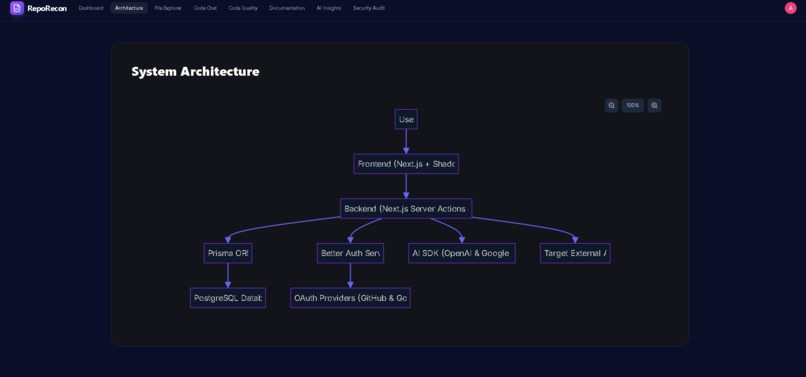Click the Better Auth Server node
The image size is (806, 377).
coord(350,254)
